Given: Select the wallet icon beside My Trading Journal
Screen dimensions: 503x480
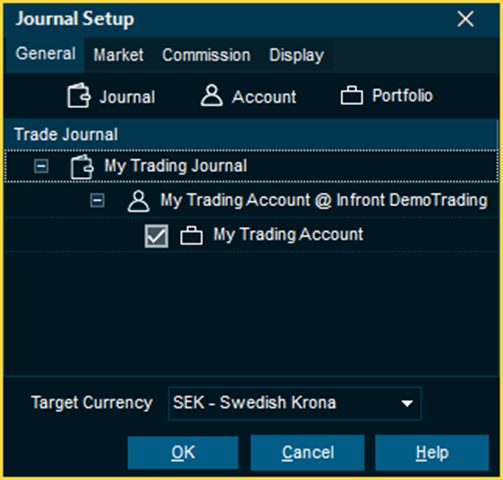Looking at the screenshot, I should coord(82,167).
